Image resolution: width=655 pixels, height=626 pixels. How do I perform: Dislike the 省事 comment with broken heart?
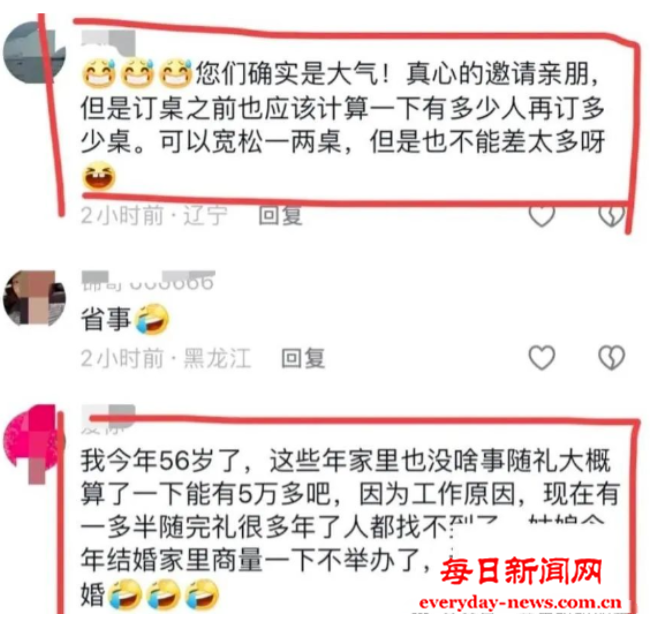611,358
